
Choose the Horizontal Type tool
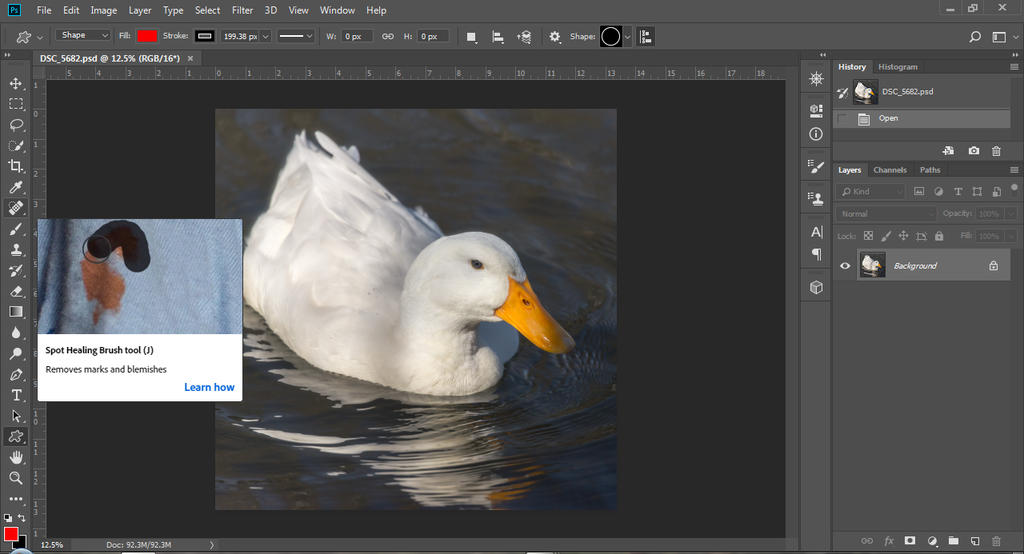coord(16,395)
